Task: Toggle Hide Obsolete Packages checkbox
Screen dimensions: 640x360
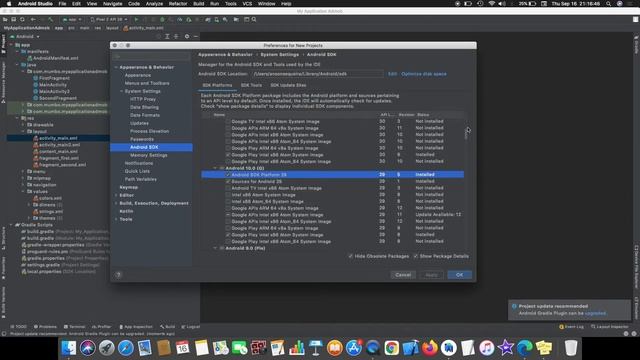Action: pos(351,256)
